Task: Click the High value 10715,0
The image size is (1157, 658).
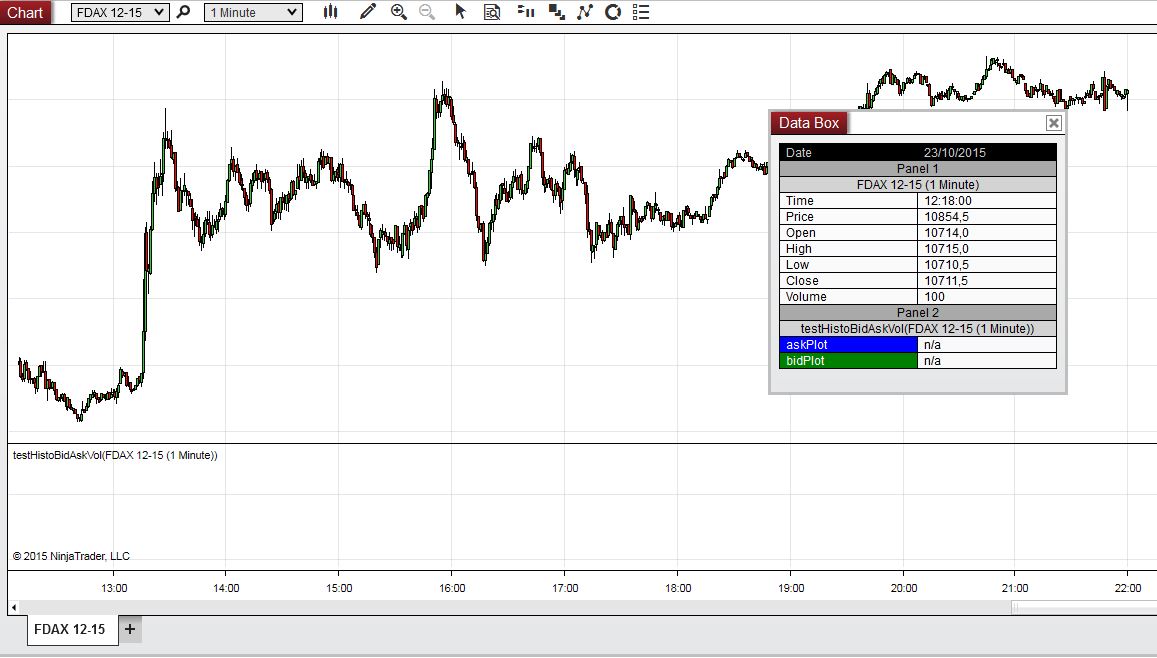Action: (947, 249)
